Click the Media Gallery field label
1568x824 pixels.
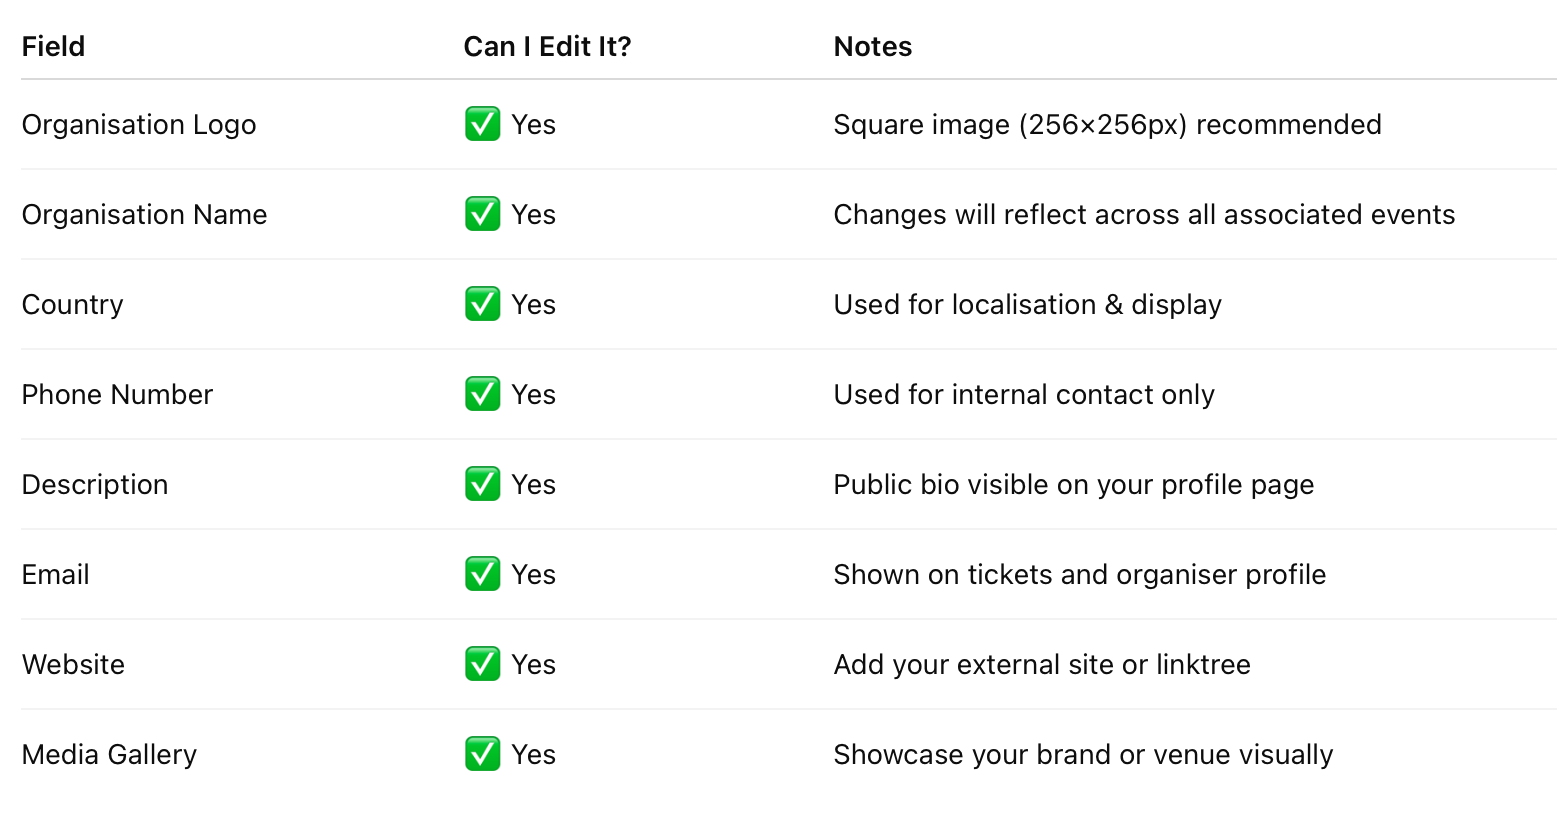(x=109, y=755)
